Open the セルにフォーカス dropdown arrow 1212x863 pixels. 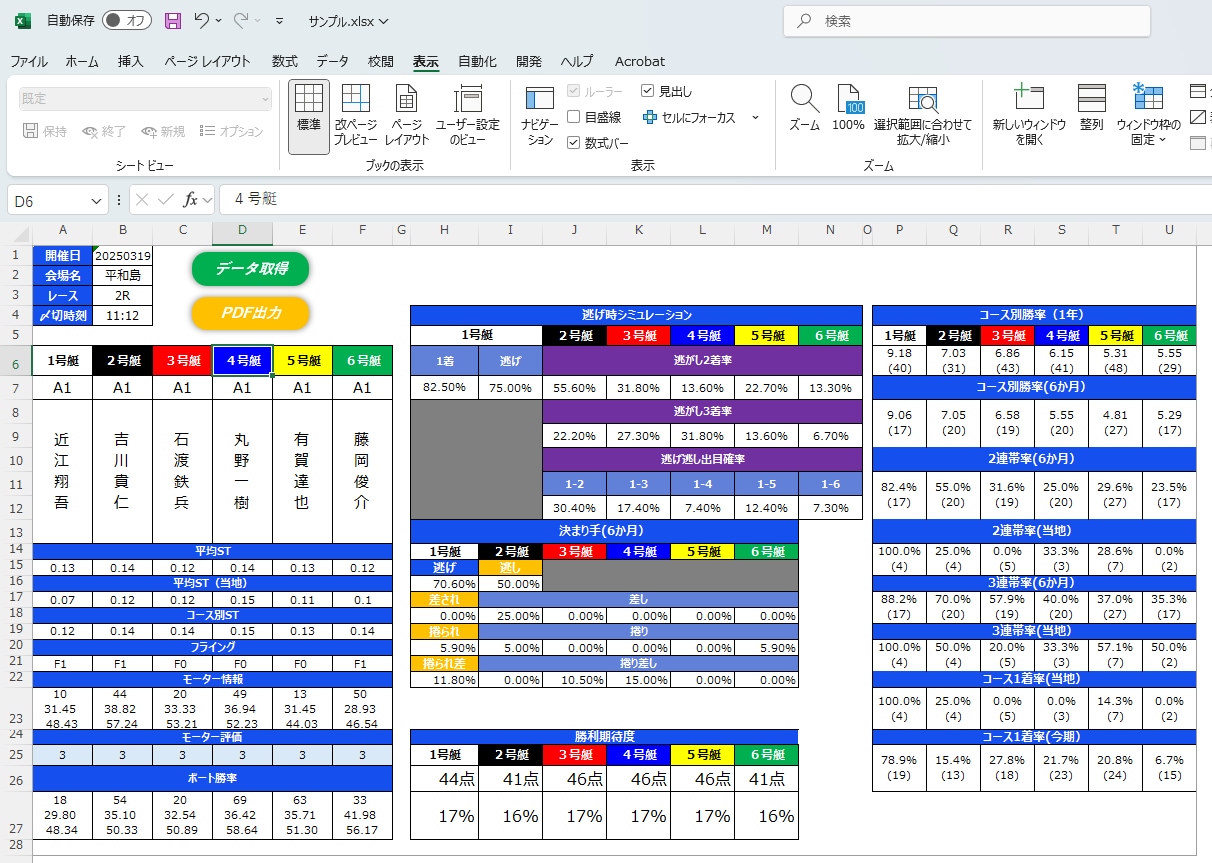755,117
